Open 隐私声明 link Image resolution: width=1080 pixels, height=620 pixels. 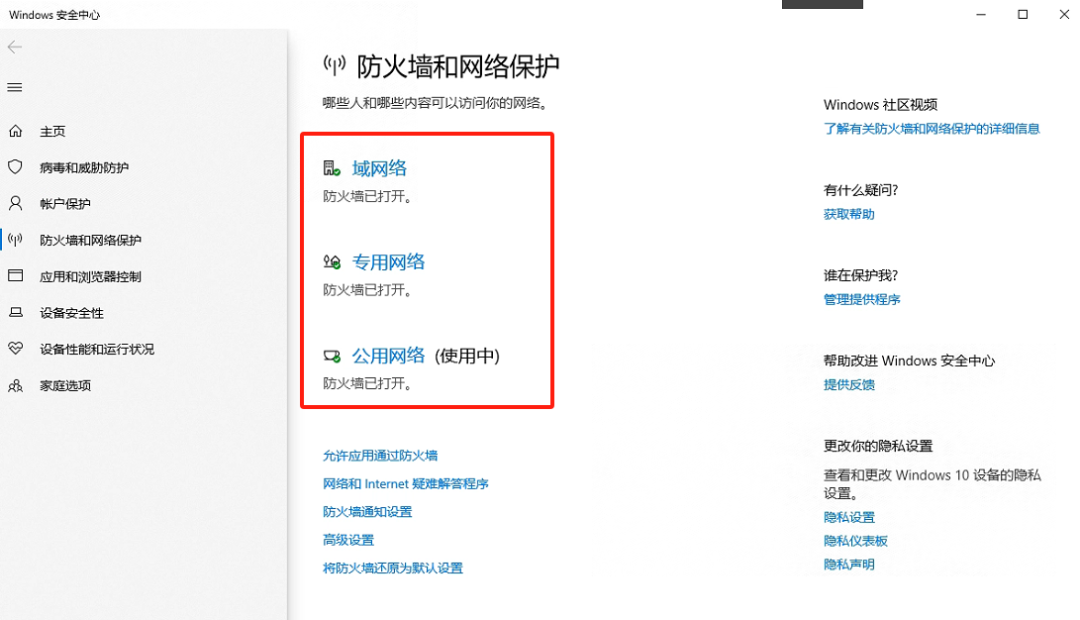click(x=849, y=565)
